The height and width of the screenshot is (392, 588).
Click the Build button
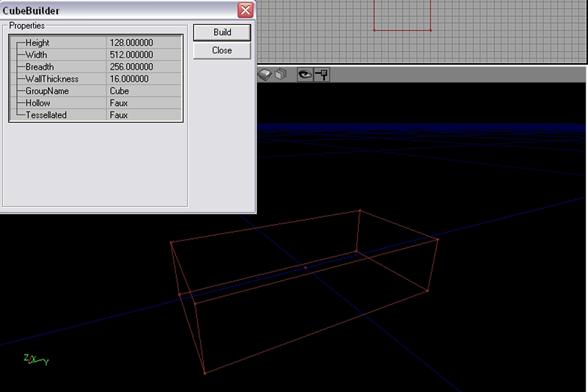tap(222, 32)
